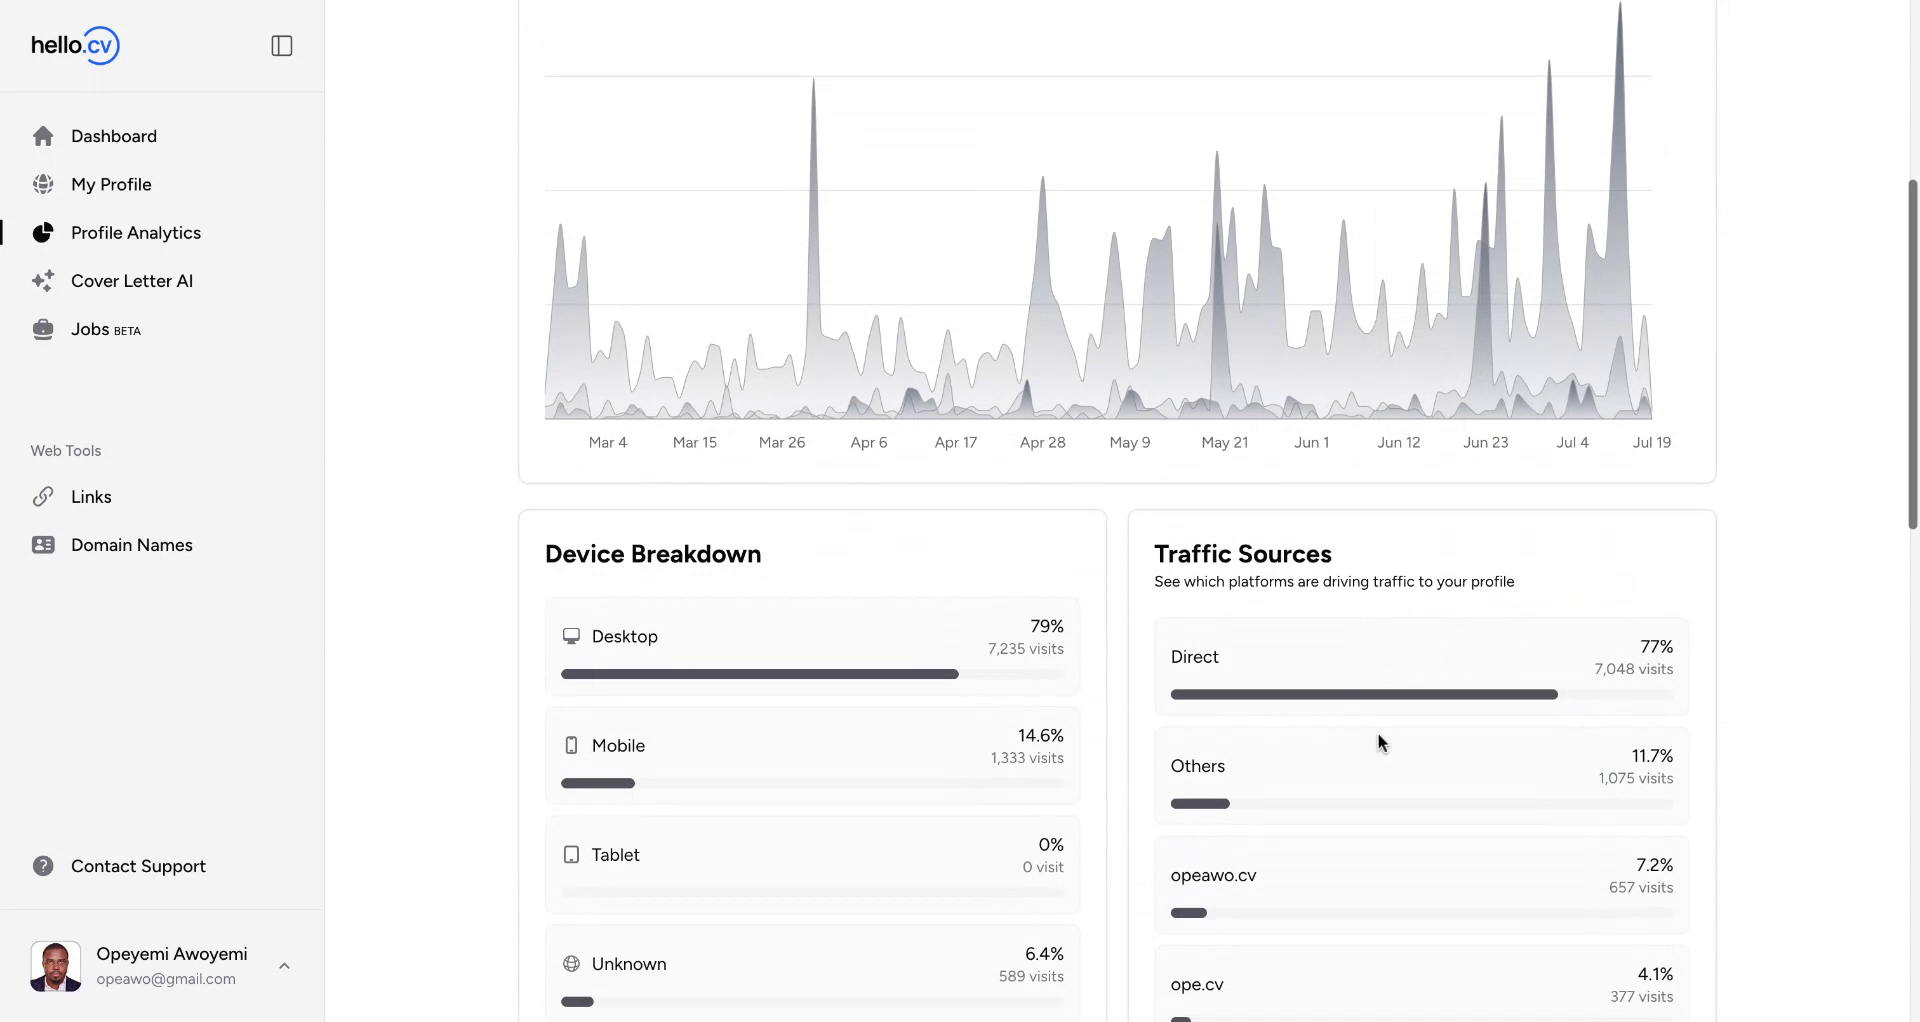Click the Jobs briefcase icon
This screenshot has width=1920, height=1022.
pyautogui.click(x=43, y=328)
